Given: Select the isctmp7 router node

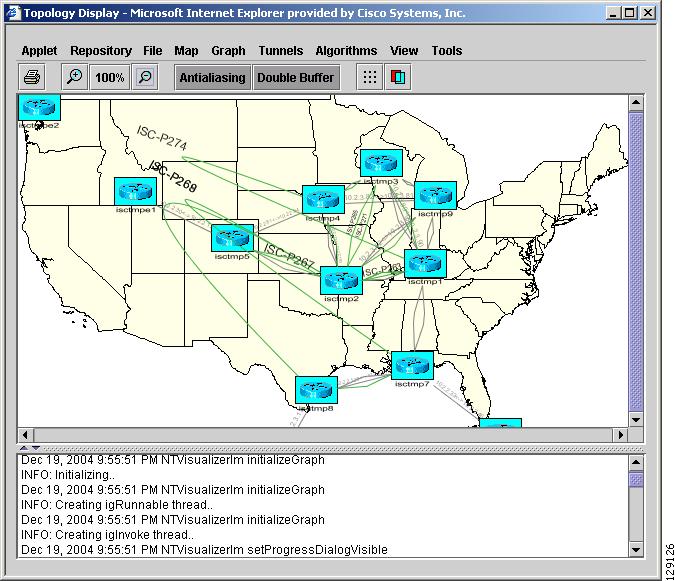Looking at the screenshot, I should tap(412, 365).
